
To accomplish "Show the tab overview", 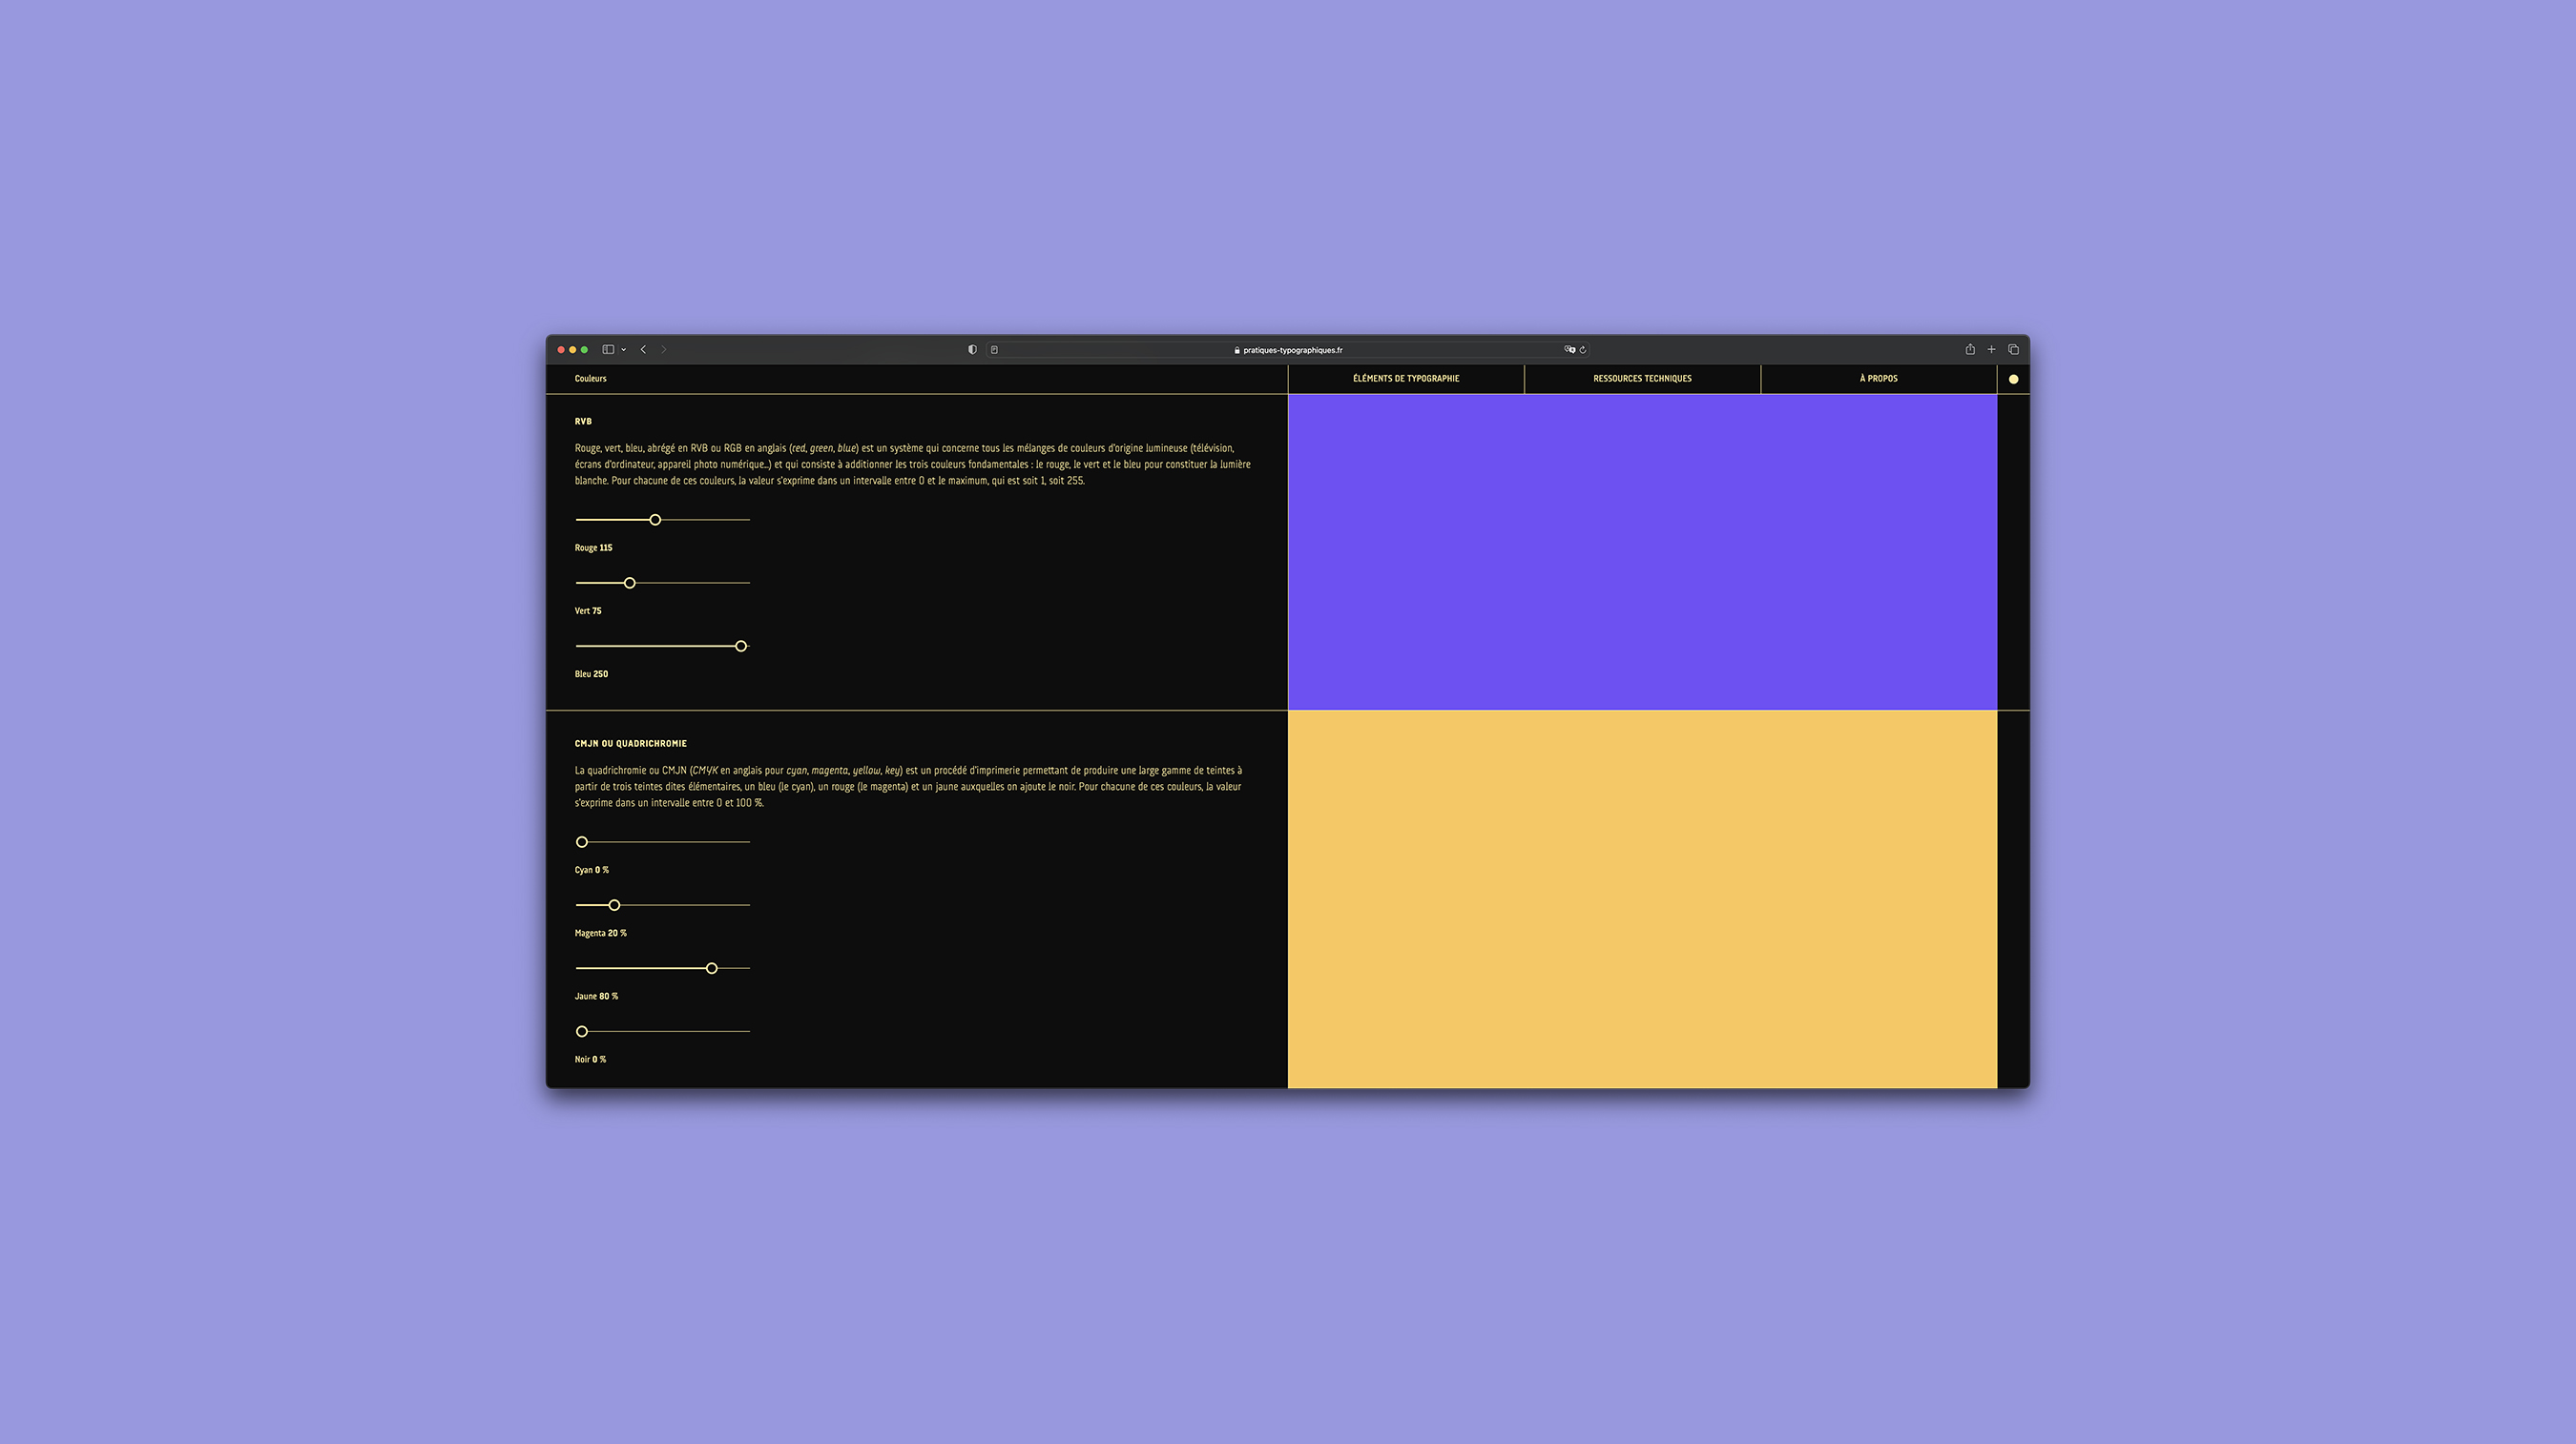I will [2013, 349].
